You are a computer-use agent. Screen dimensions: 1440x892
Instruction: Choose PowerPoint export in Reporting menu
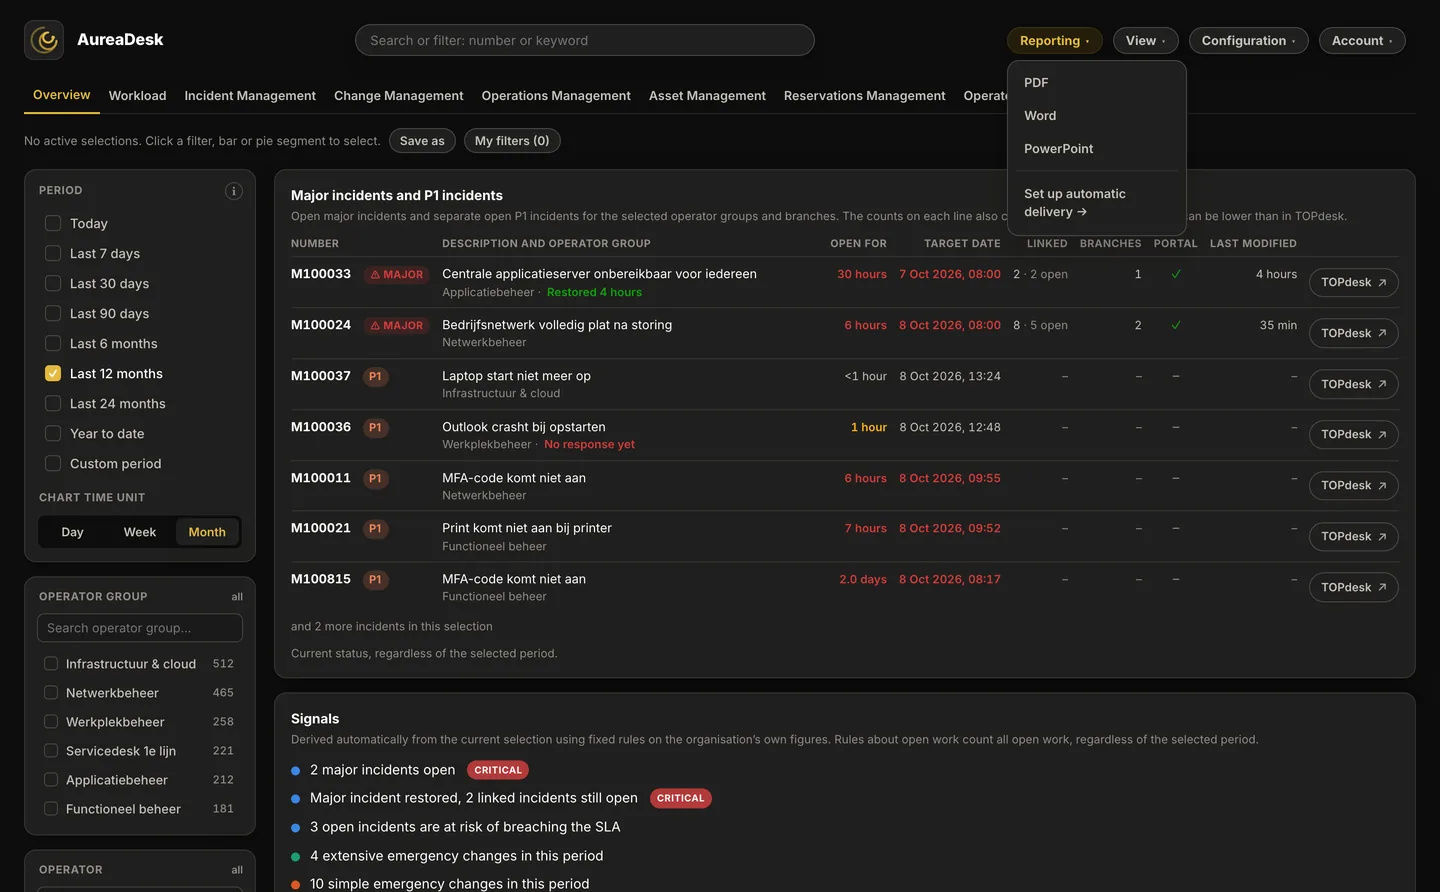click(1097, 149)
